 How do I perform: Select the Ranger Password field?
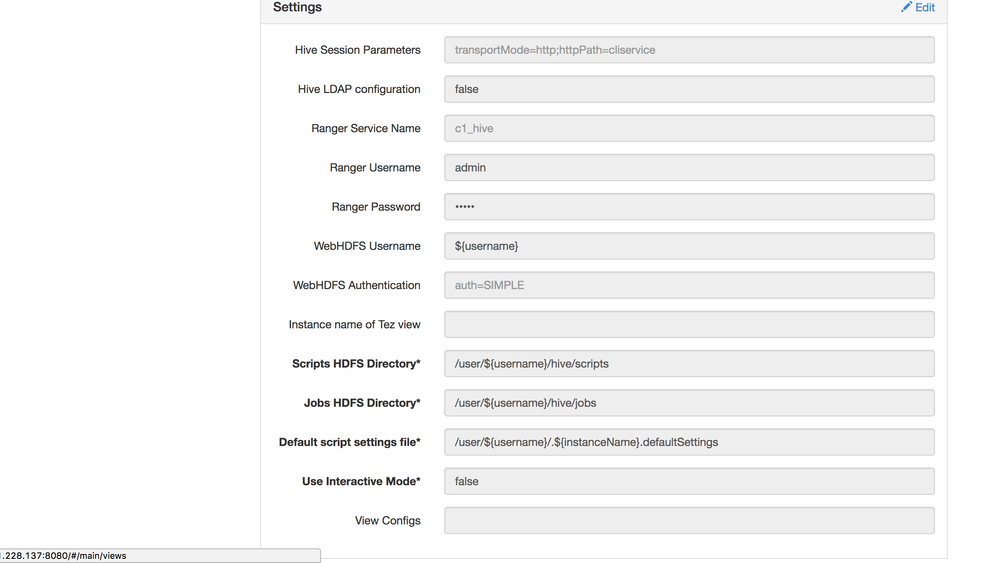(x=689, y=207)
